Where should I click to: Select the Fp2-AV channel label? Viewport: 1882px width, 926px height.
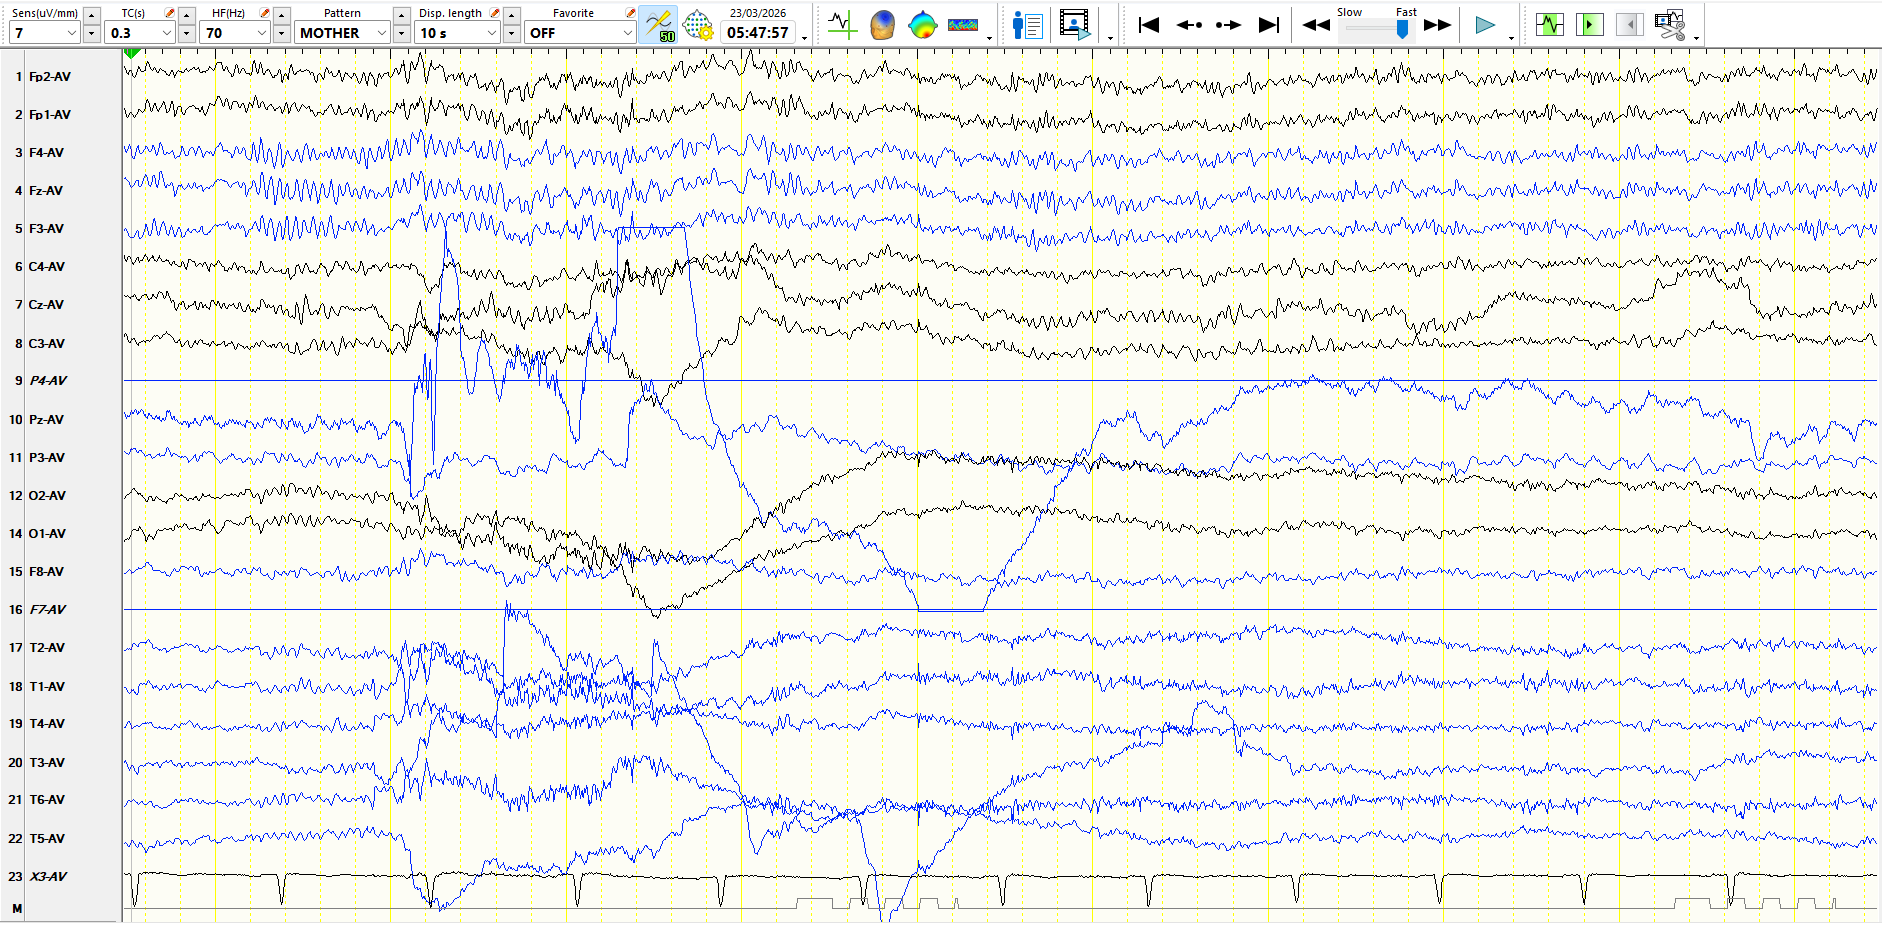click(x=50, y=77)
